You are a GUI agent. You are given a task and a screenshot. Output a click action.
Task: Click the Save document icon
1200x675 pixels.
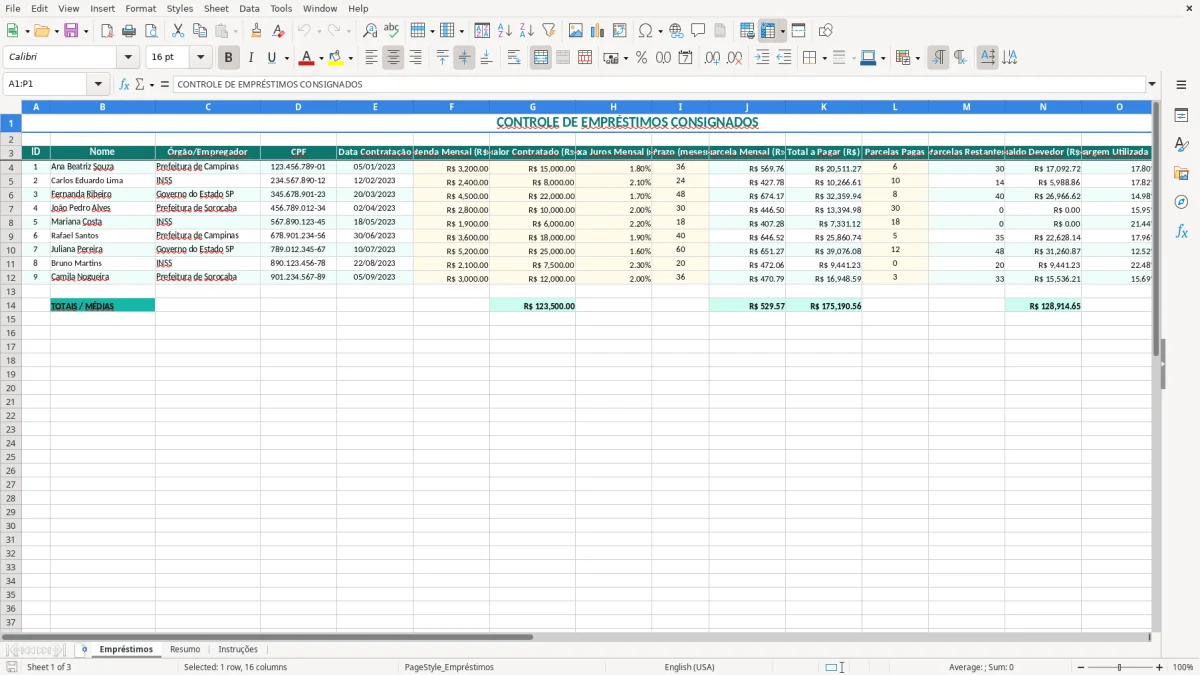[x=71, y=31]
